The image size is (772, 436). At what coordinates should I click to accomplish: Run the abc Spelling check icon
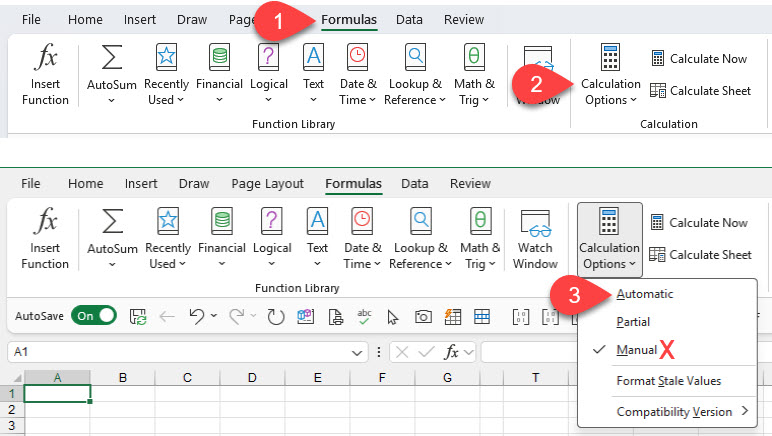[364, 316]
